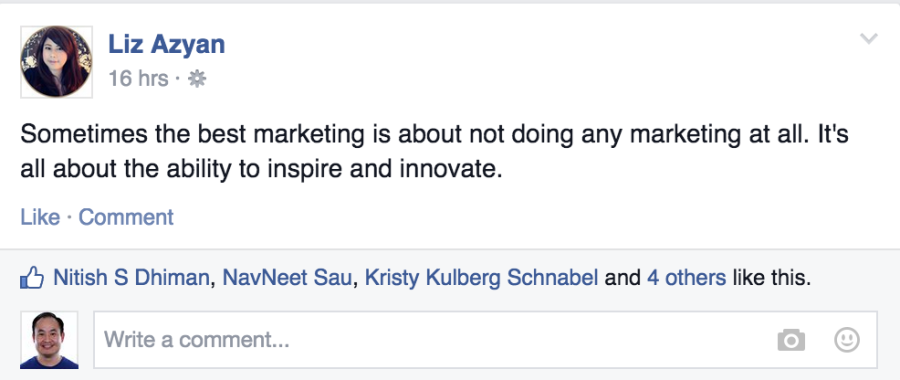Open the emoji smiley picker
Screen dimensions: 900x380
[847, 339]
